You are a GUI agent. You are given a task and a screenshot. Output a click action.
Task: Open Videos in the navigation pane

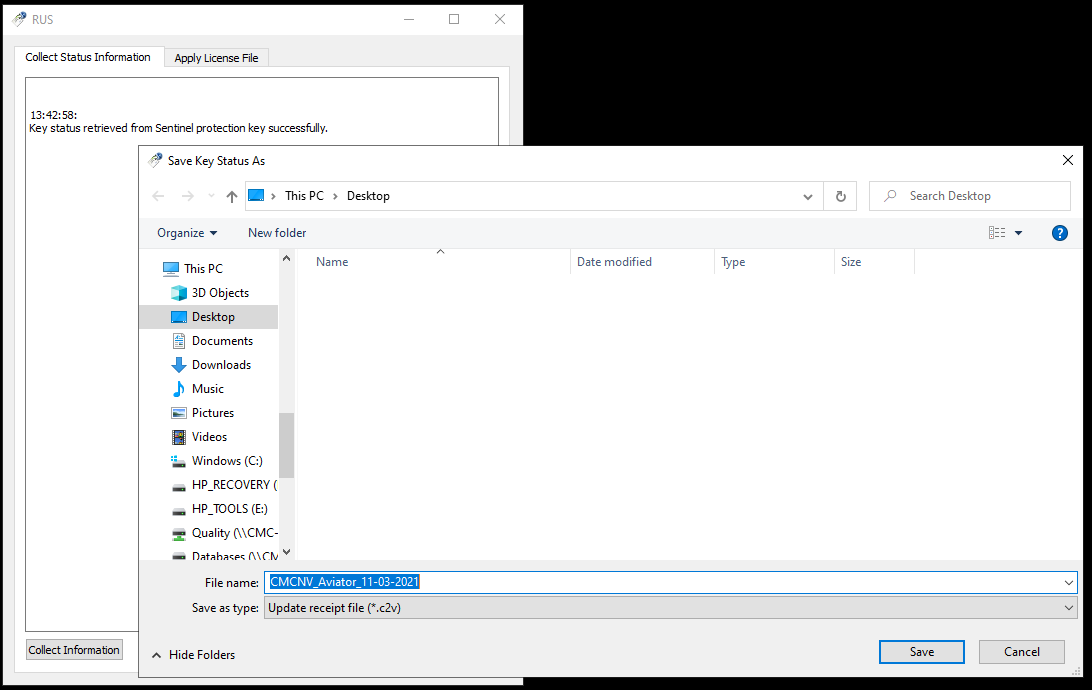[210, 437]
